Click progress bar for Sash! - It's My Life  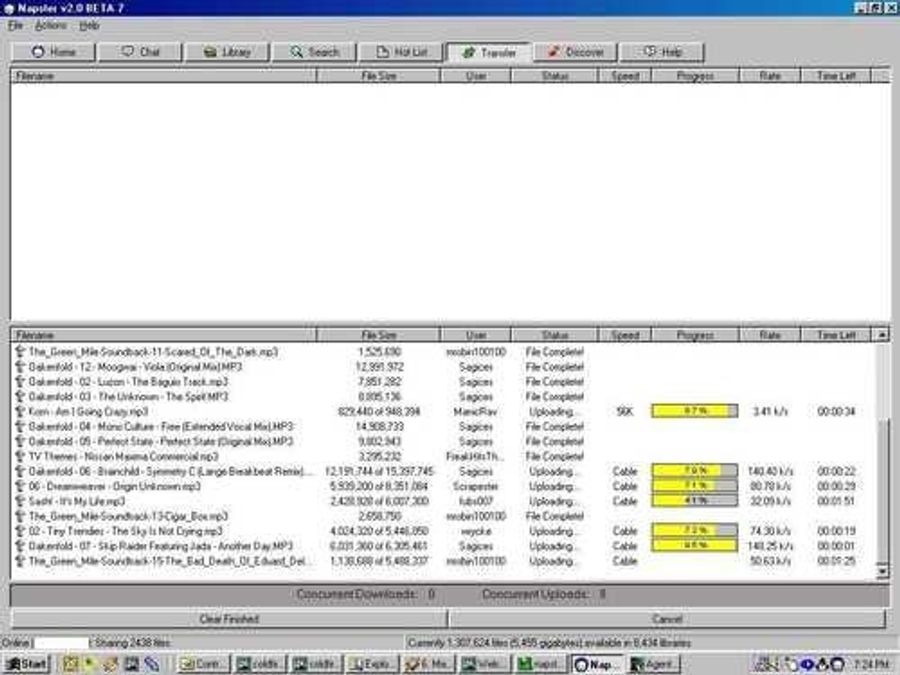(x=695, y=501)
